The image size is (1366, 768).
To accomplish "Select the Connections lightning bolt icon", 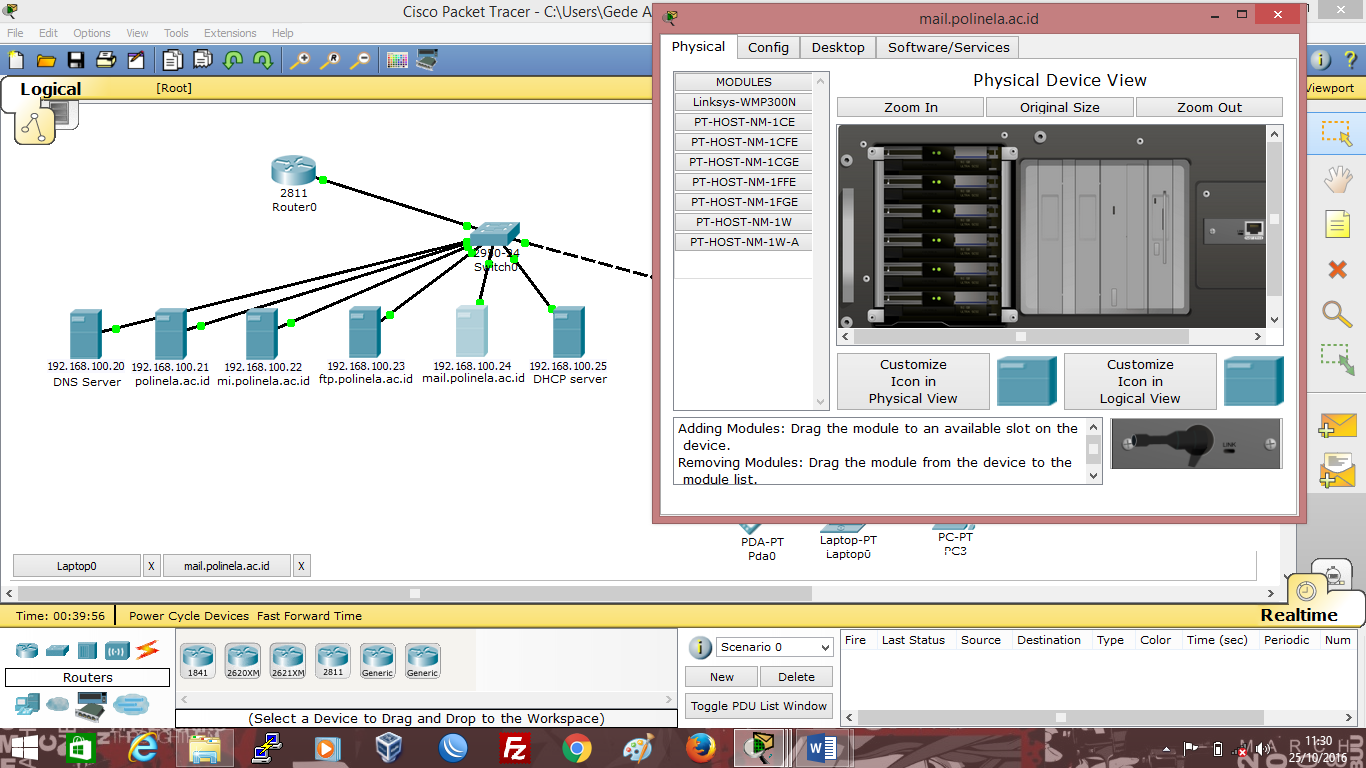I will [148, 650].
